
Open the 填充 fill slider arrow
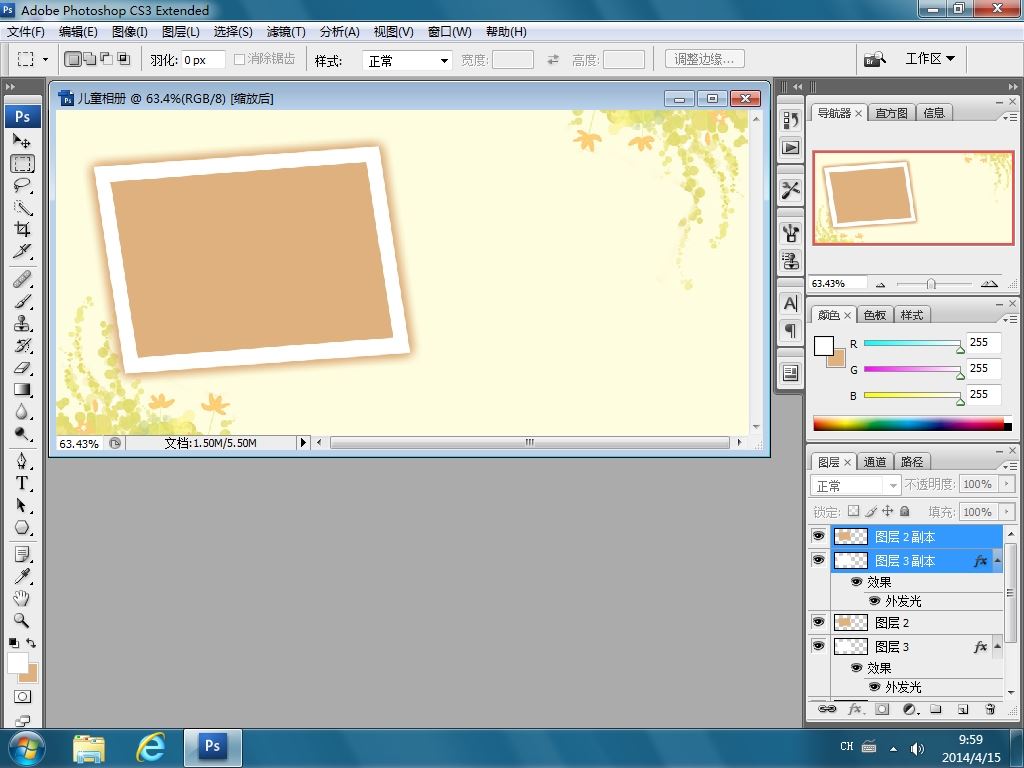click(1006, 511)
